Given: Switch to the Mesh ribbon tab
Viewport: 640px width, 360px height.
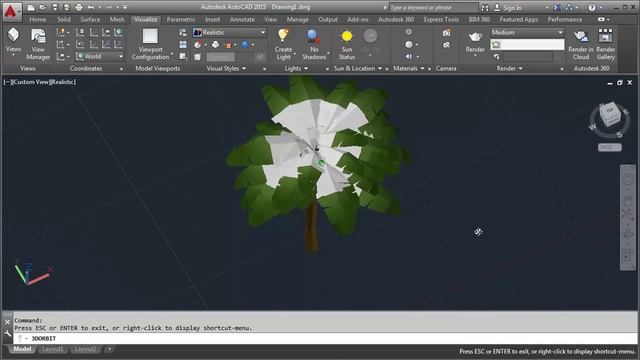Looking at the screenshot, I should (117, 19).
